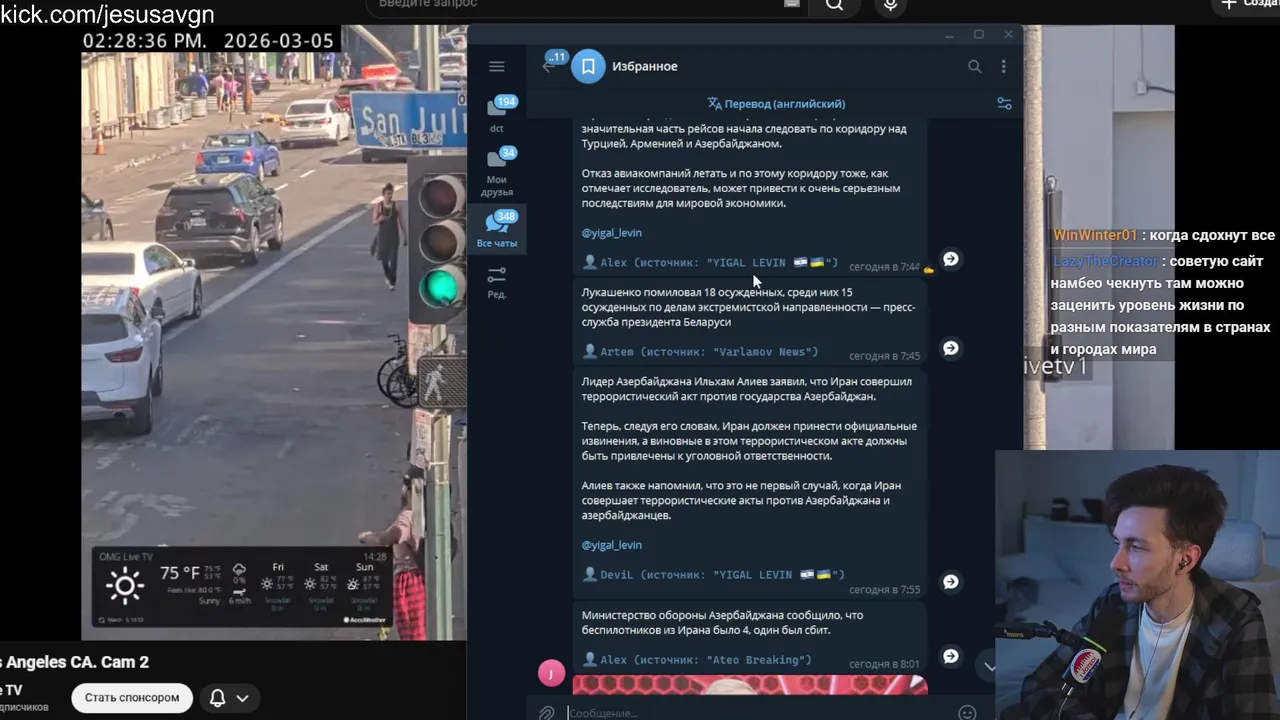
Task: Open translation settings icon in translate bar
Action: click(1004, 104)
